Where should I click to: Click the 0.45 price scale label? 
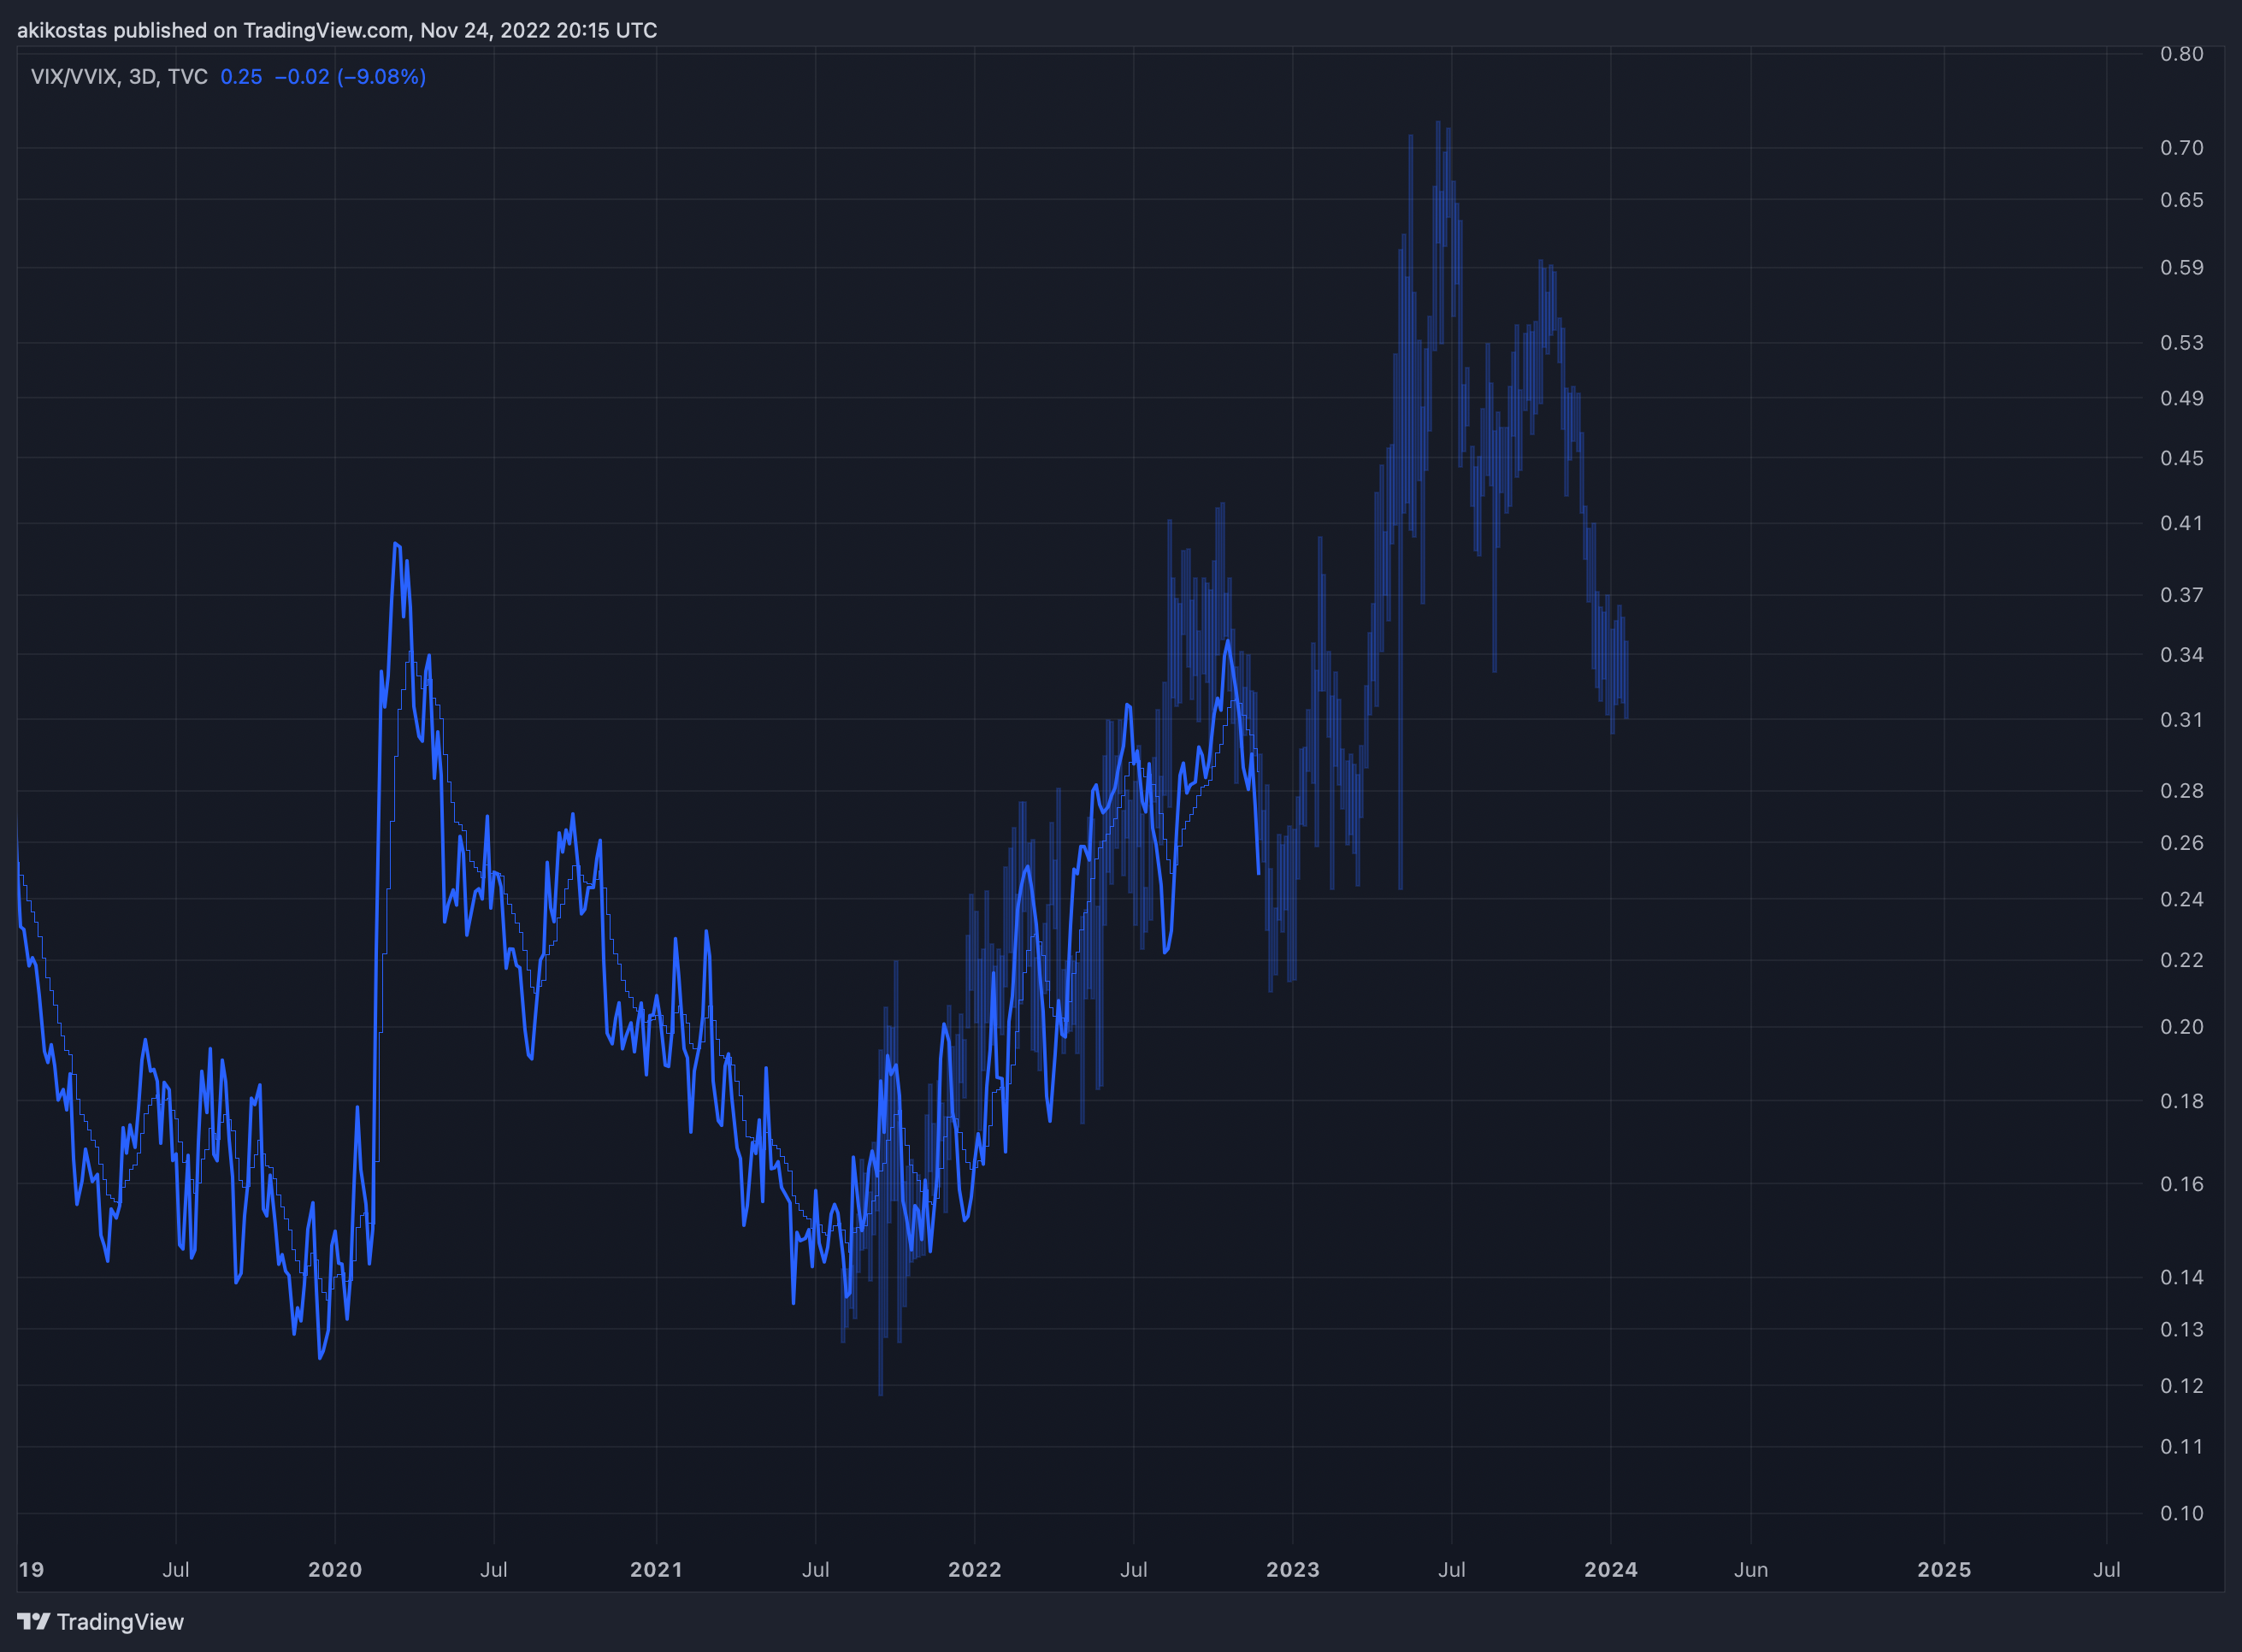[2182, 458]
